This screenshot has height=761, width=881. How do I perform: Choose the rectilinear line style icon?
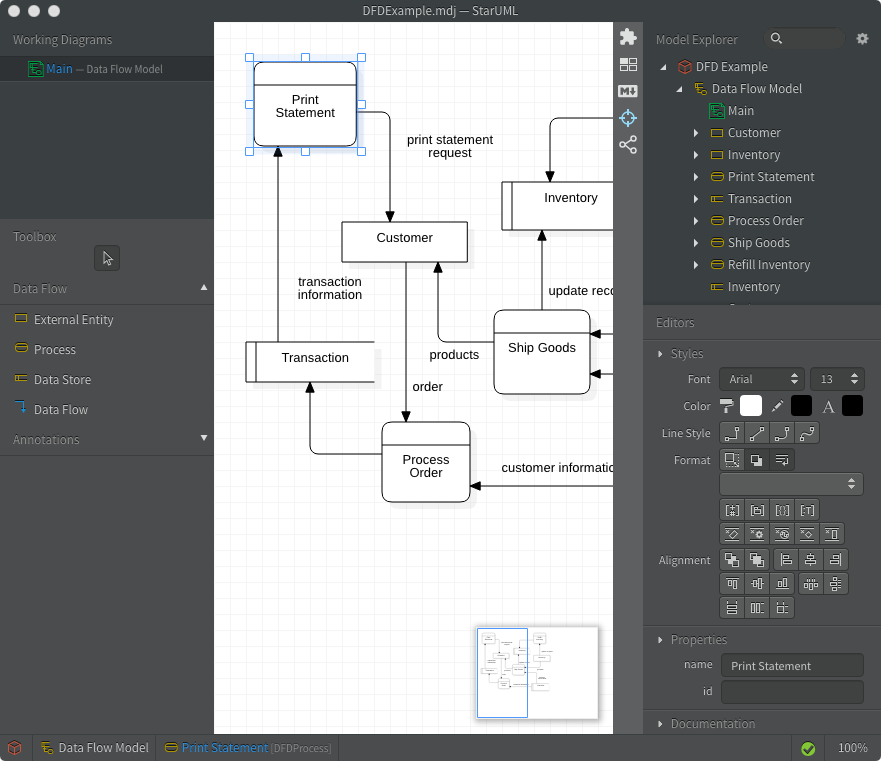[x=732, y=433]
